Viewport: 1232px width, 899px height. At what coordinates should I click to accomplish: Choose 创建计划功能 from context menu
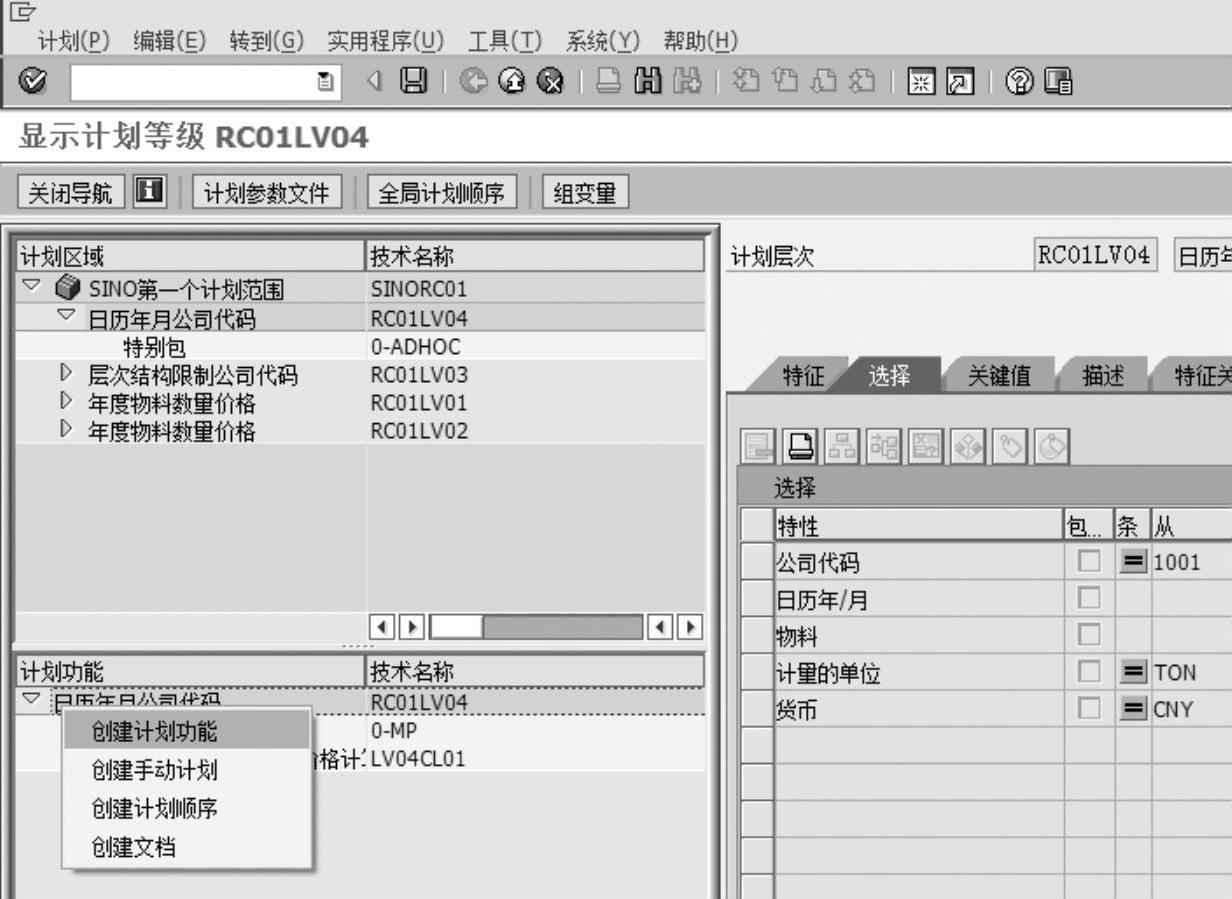187,731
